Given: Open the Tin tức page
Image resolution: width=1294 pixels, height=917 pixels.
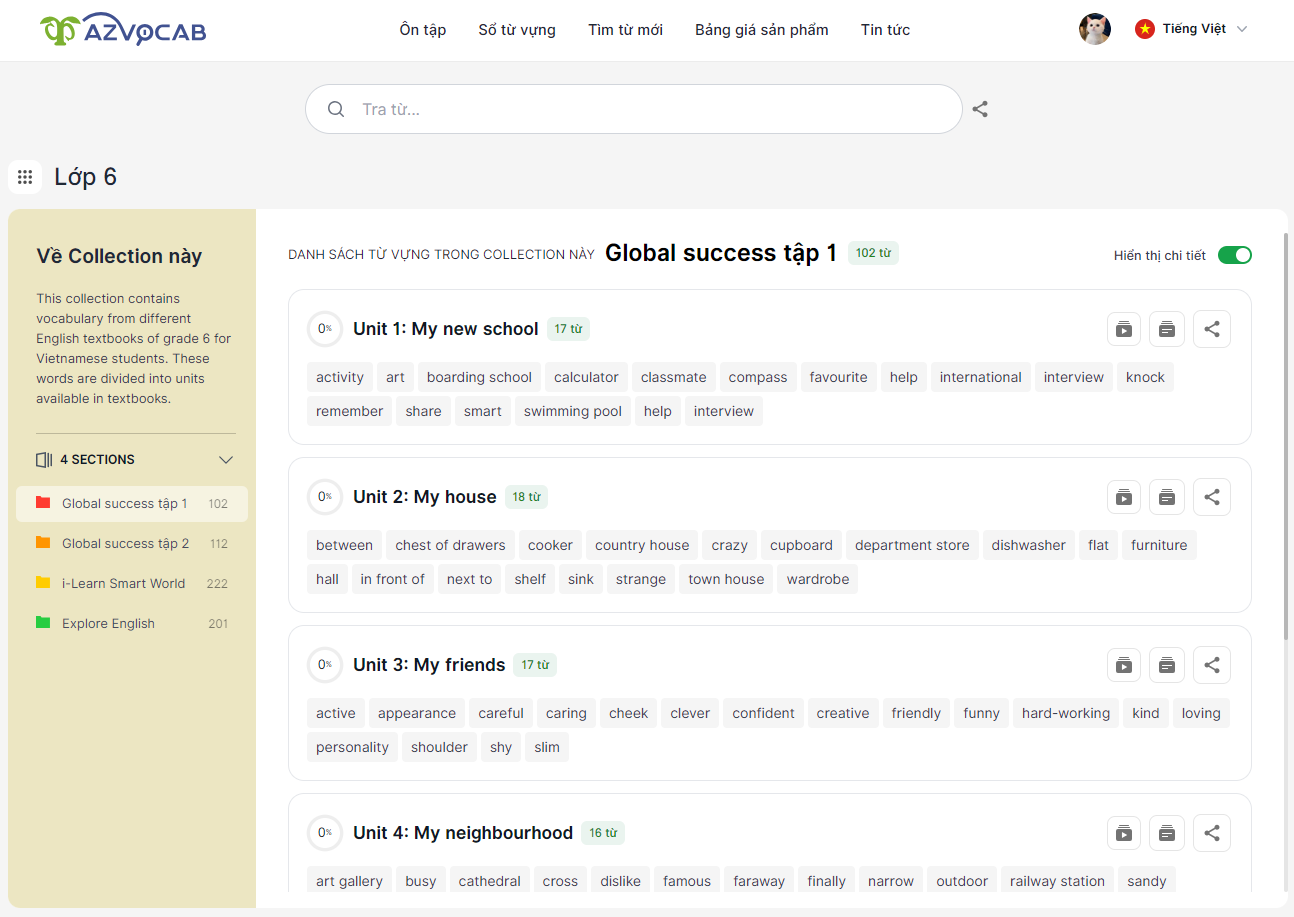Looking at the screenshot, I should pos(885,30).
